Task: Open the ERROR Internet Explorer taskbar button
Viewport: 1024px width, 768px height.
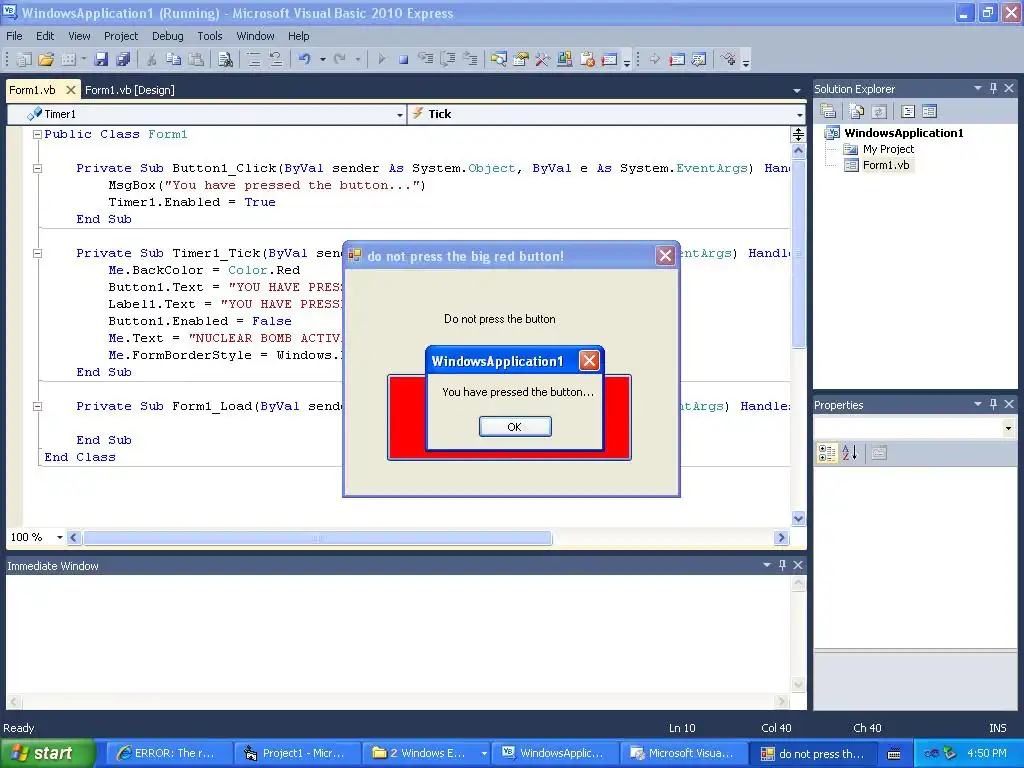Action: click(168, 754)
